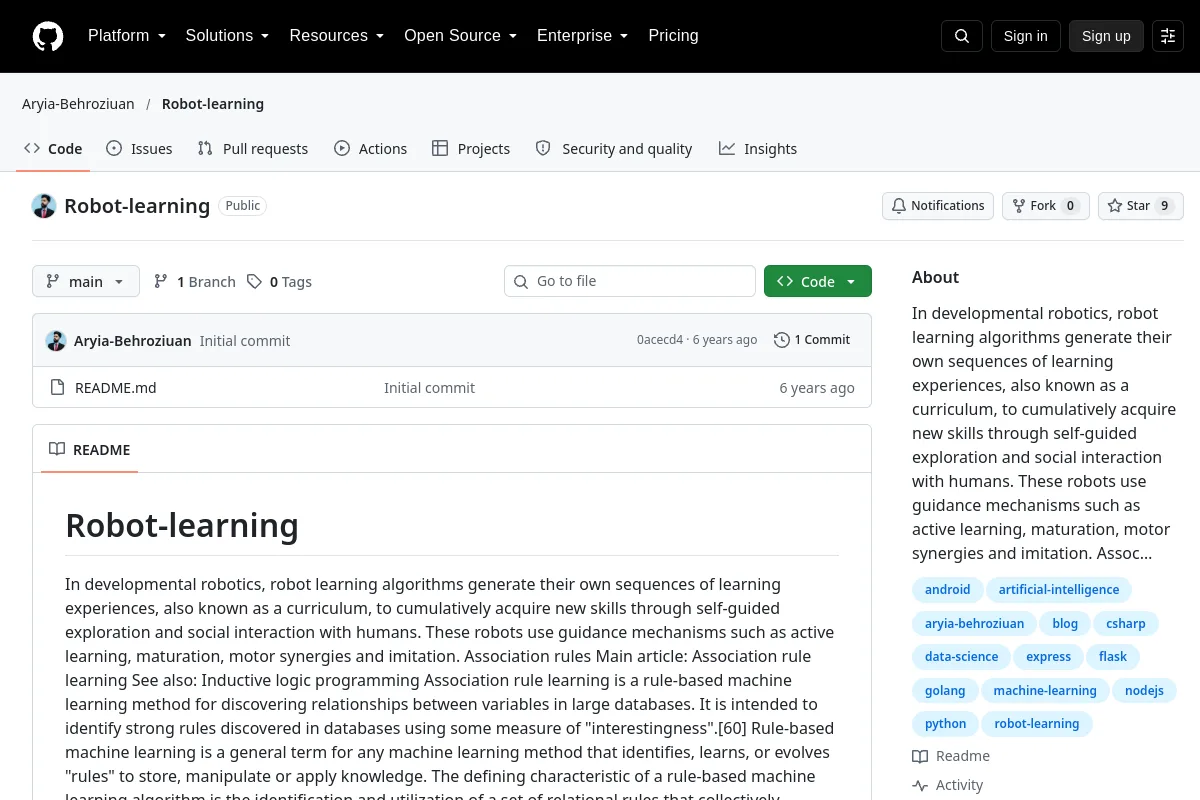Image resolution: width=1200 pixels, height=800 pixels.
Task: Switch to the Code tab
Action: [53, 149]
